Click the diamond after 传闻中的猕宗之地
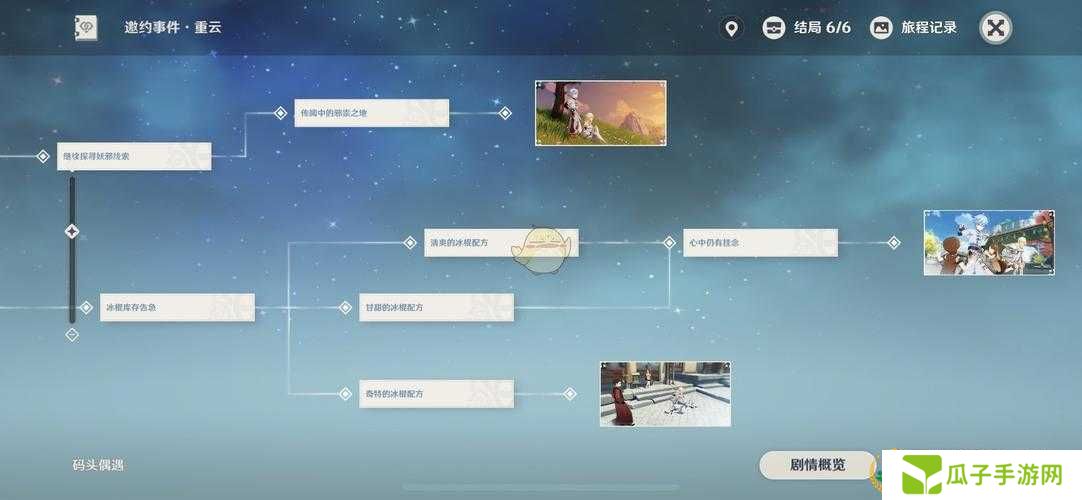The image size is (1082, 500). click(505, 113)
